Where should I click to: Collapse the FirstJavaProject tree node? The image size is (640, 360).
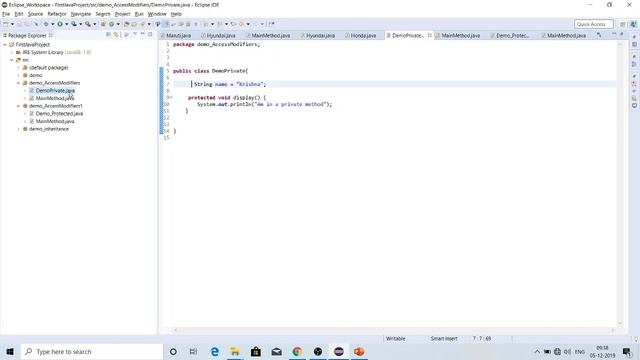5,44
